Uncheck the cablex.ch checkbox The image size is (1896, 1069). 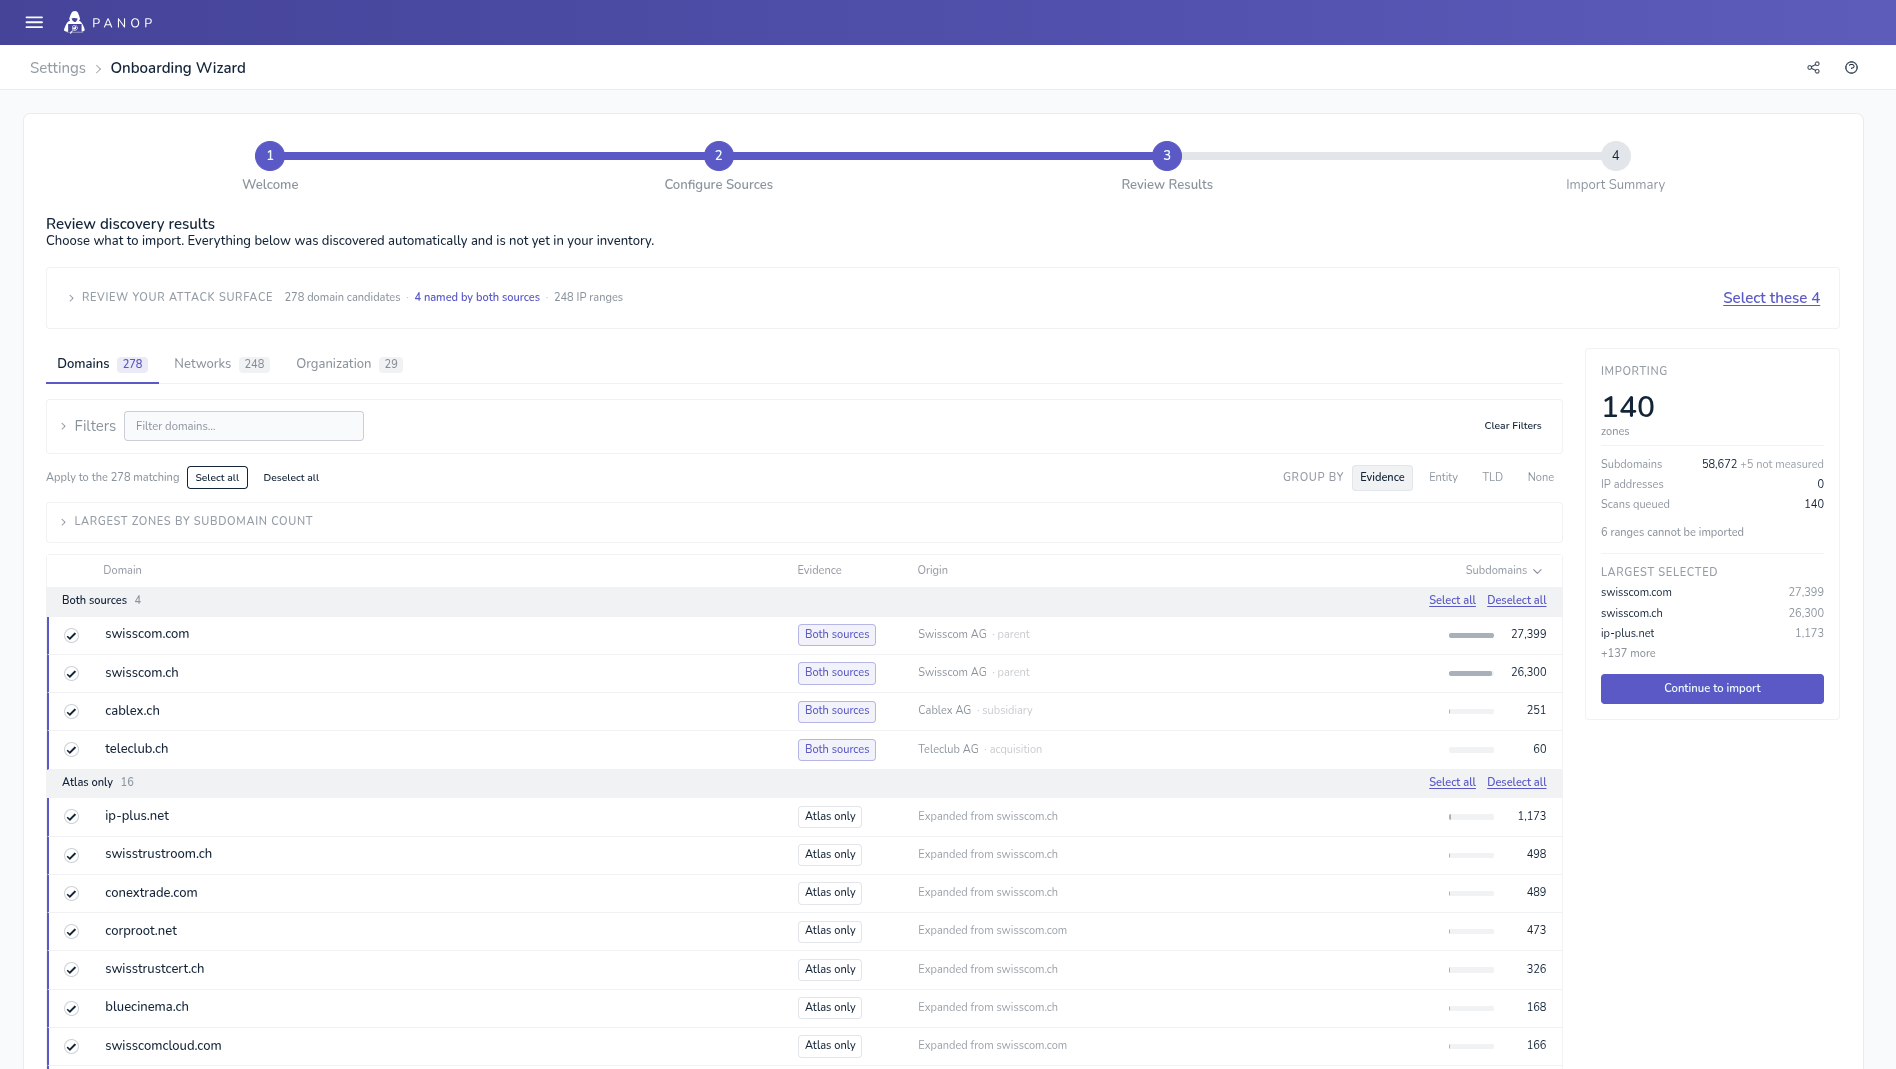tap(72, 711)
